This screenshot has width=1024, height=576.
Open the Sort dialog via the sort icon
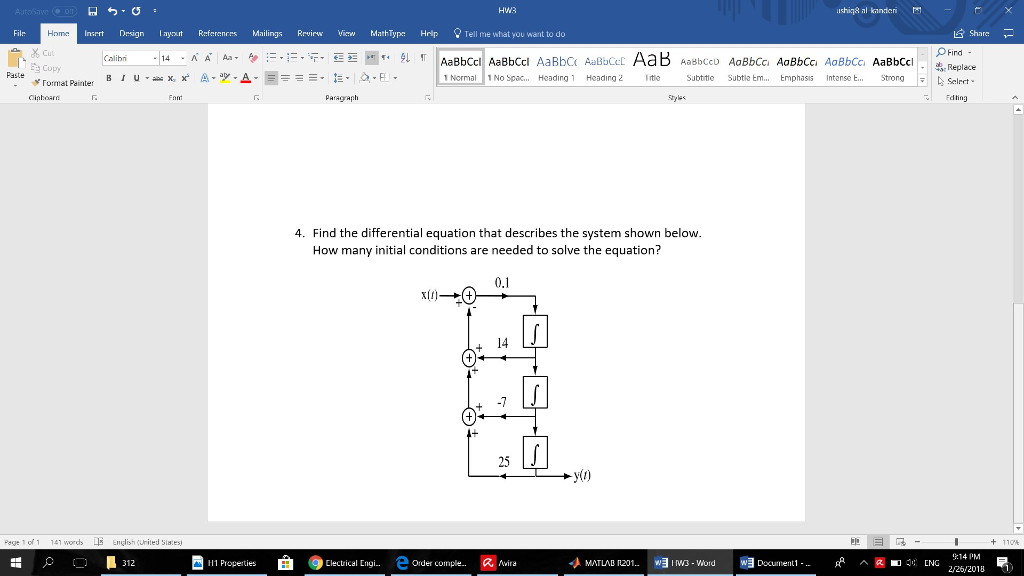click(405, 57)
